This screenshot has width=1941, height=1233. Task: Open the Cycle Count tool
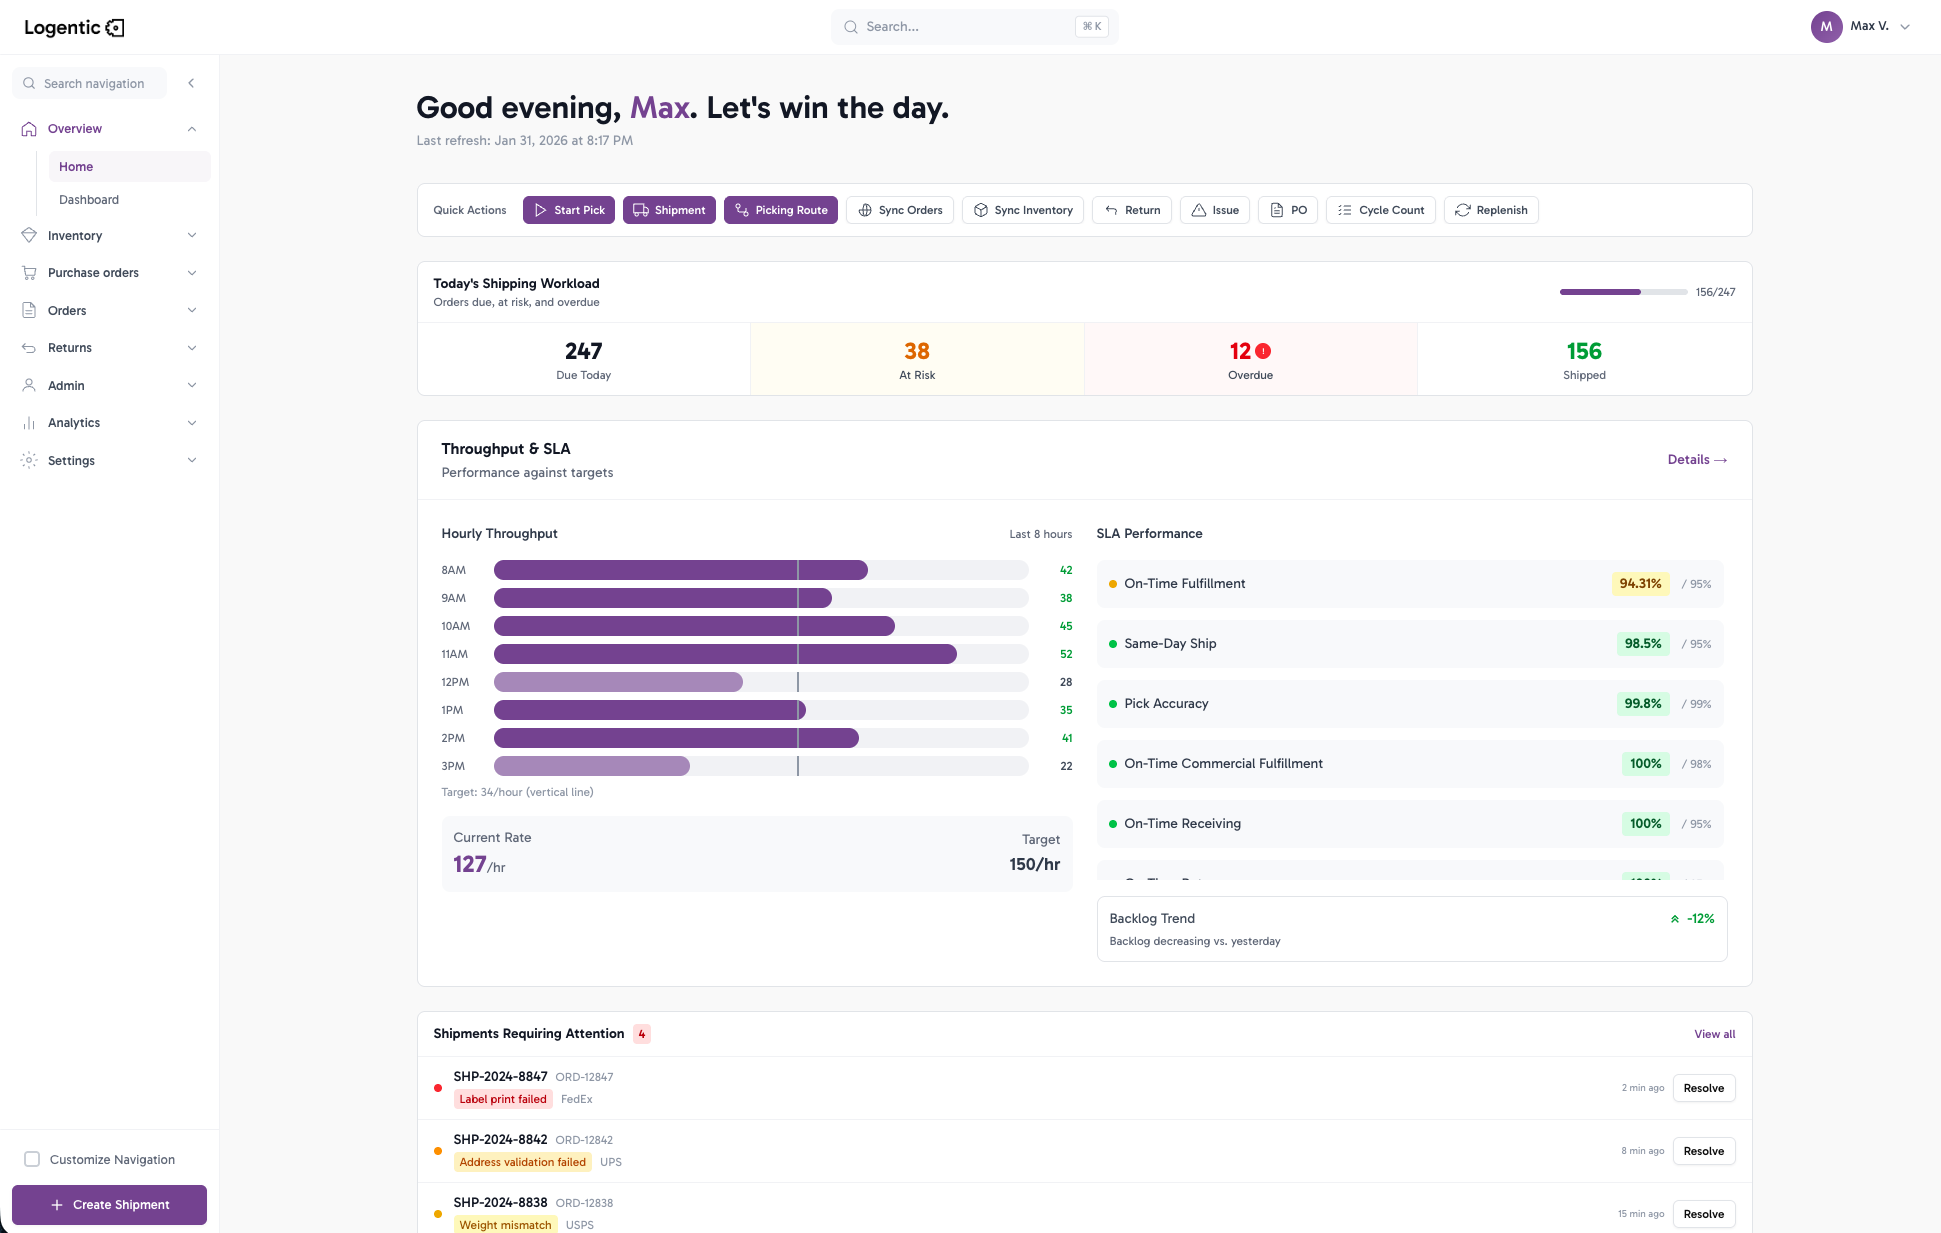tap(1381, 210)
